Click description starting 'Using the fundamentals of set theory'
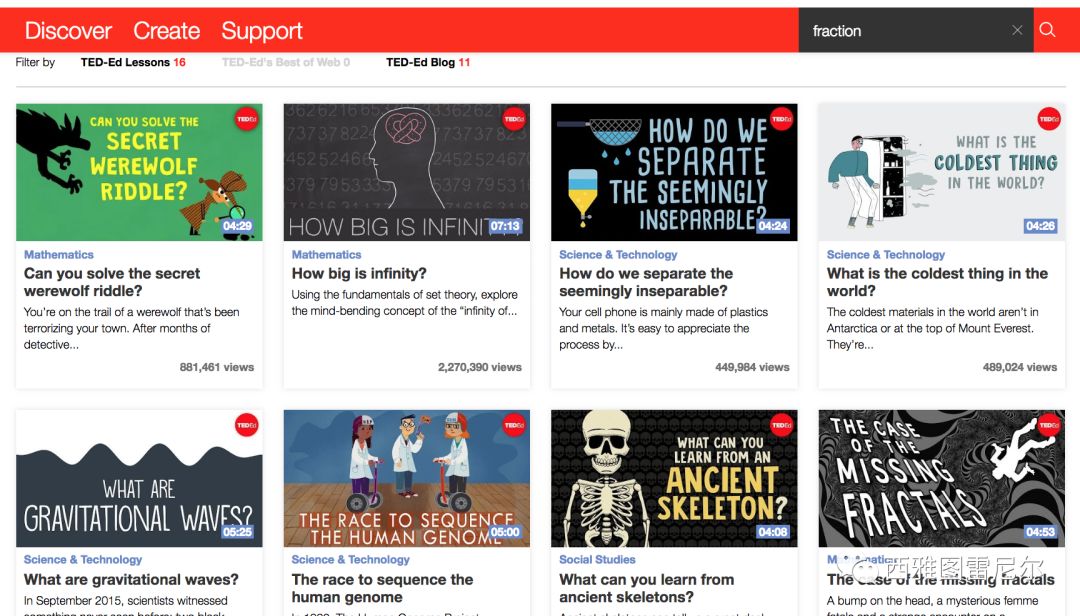The height and width of the screenshot is (616, 1080). (x=404, y=302)
